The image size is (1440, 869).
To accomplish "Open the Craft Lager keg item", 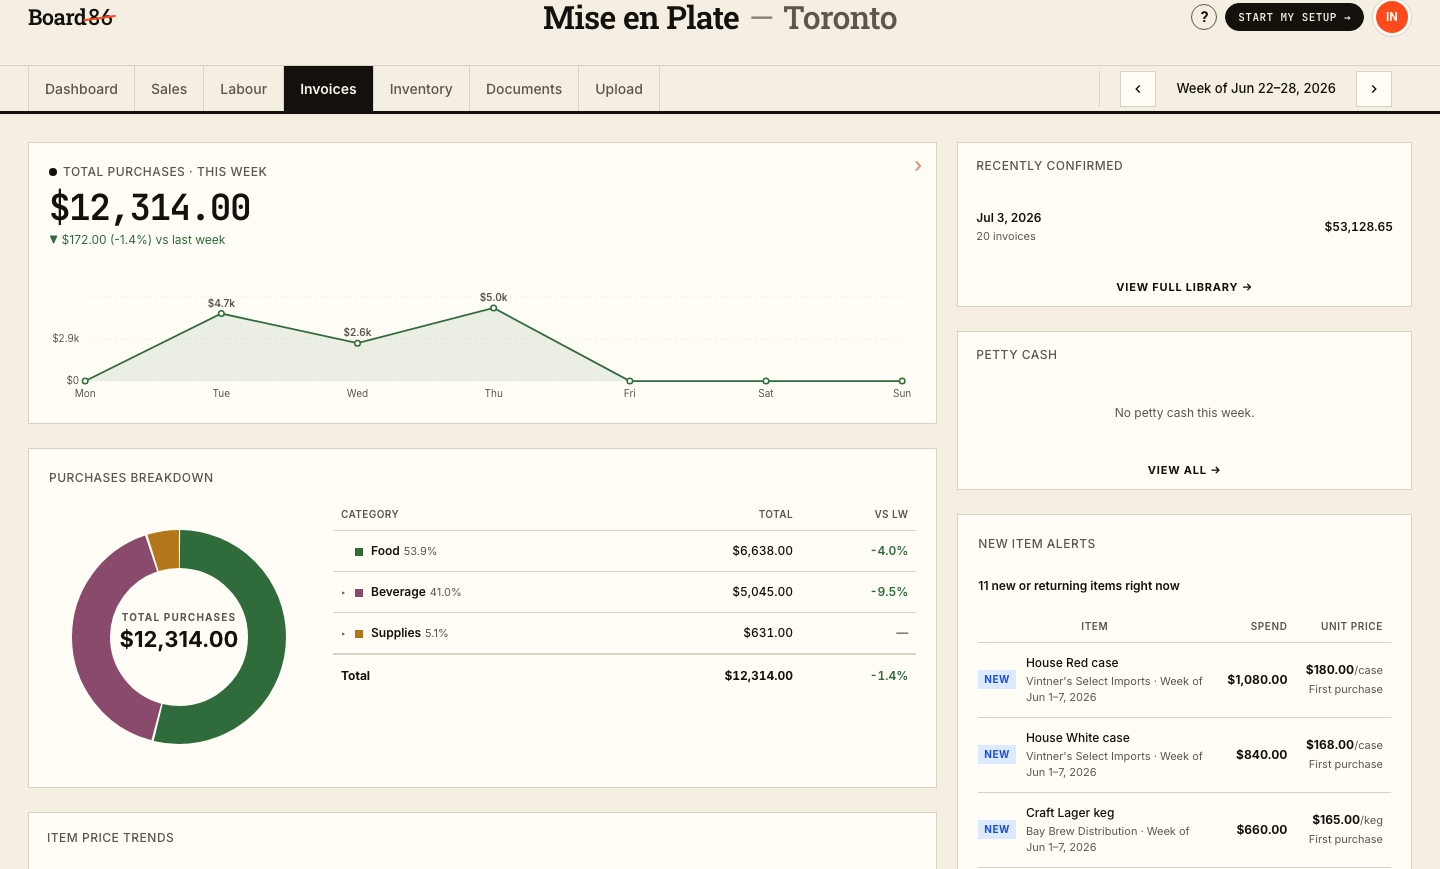I will (x=1070, y=813).
